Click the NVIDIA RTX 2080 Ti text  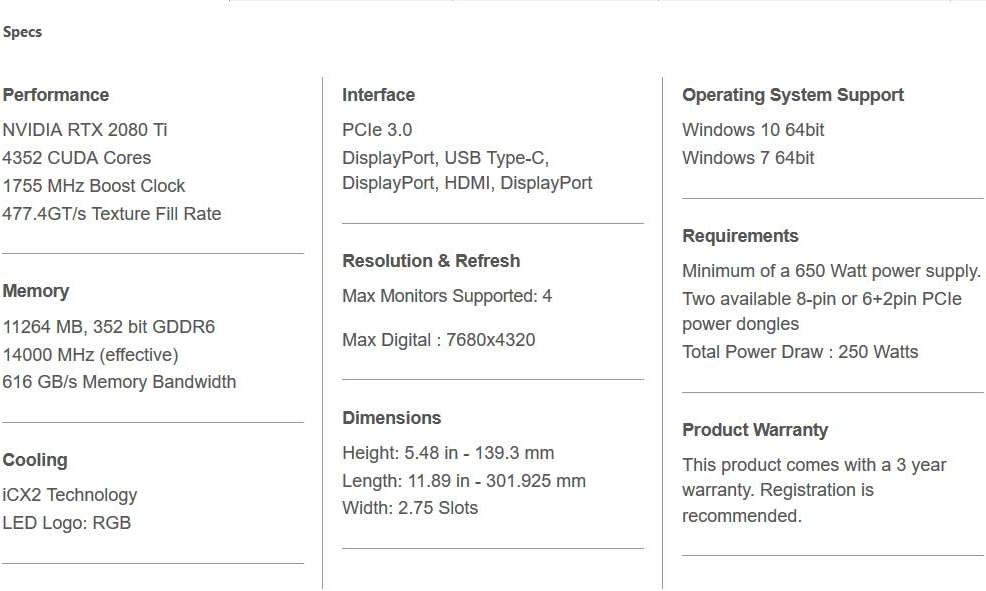pyautogui.click(x=85, y=130)
